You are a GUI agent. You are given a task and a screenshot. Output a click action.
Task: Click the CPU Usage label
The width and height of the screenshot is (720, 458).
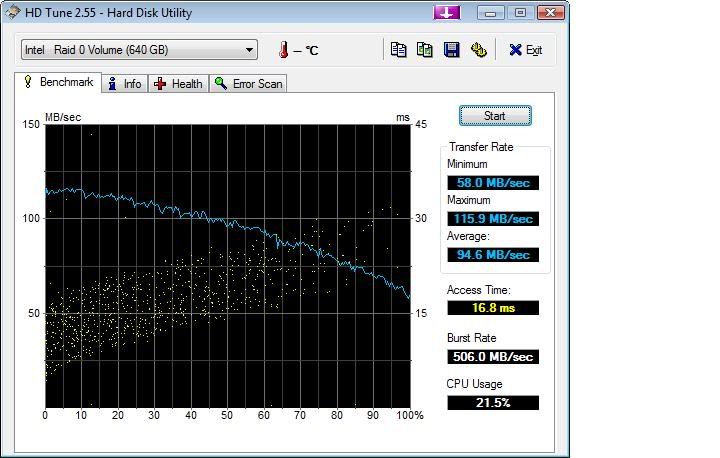click(474, 384)
